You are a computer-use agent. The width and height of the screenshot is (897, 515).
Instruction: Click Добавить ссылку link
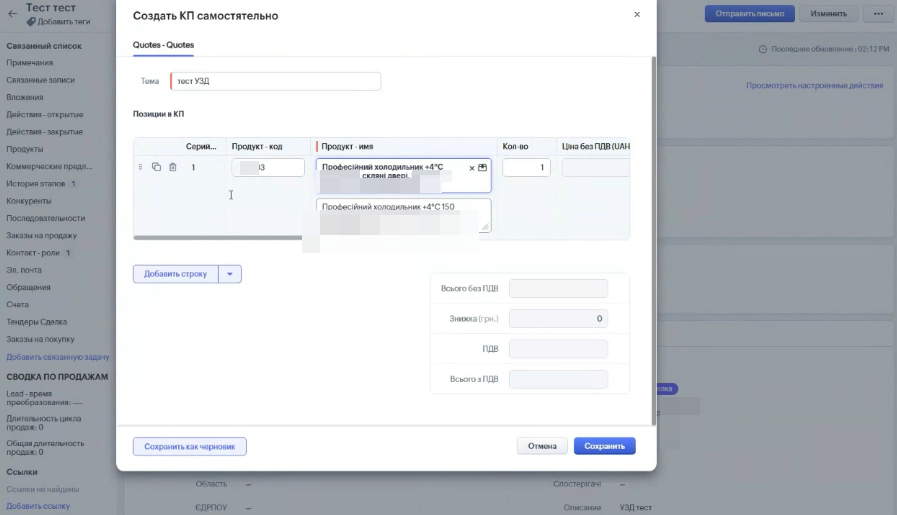(x=38, y=506)
